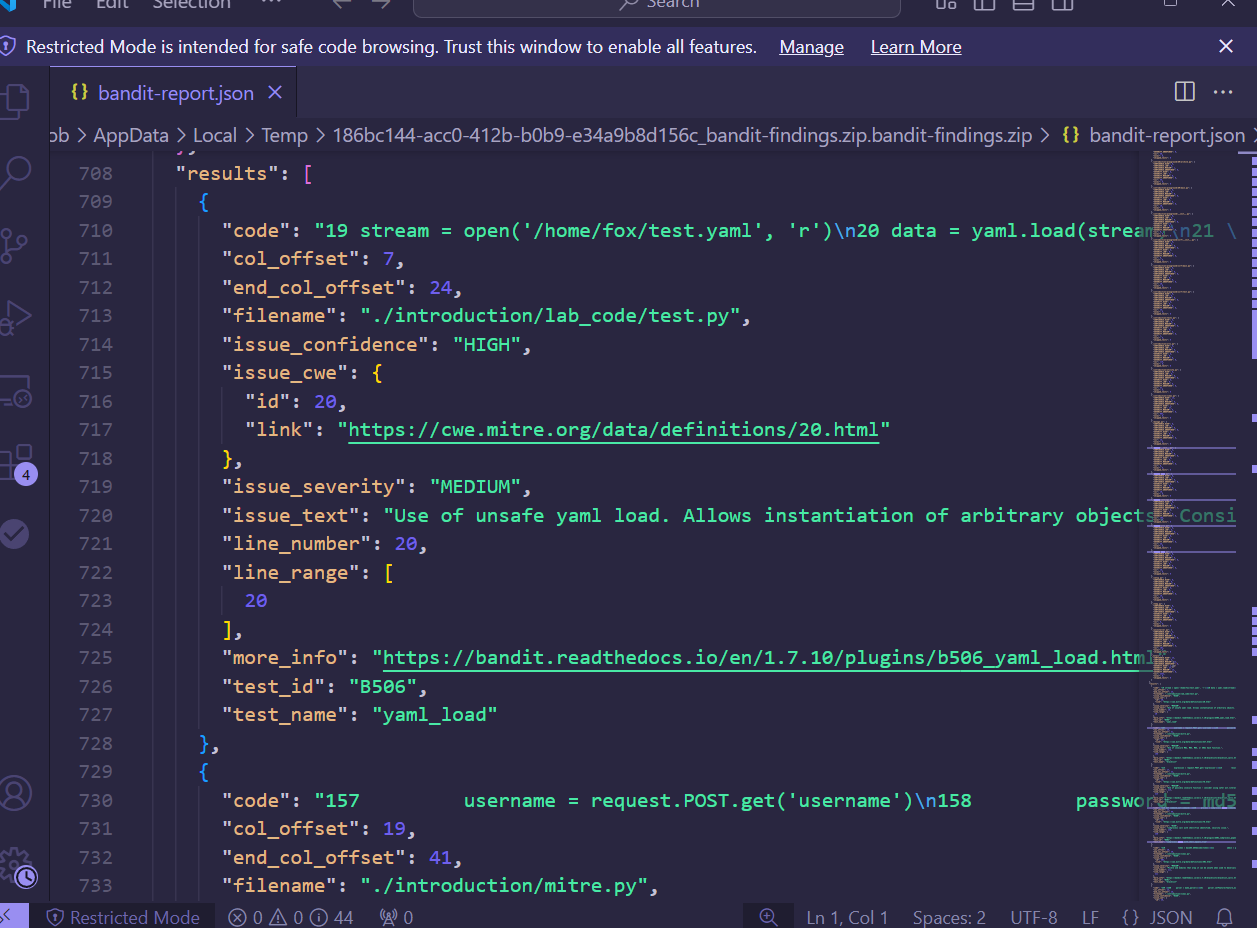
Task: Open the bandit-report.json breadcrumb dropdown
Action: (x=1166, y=134)
